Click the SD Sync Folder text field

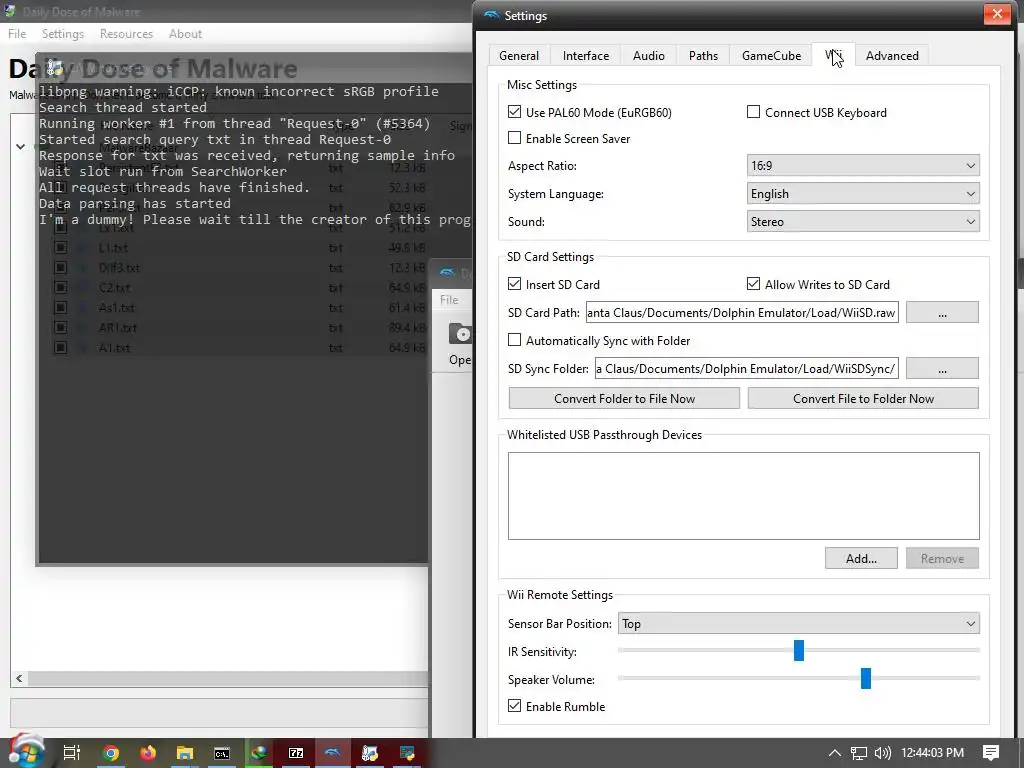pos(746,368)
